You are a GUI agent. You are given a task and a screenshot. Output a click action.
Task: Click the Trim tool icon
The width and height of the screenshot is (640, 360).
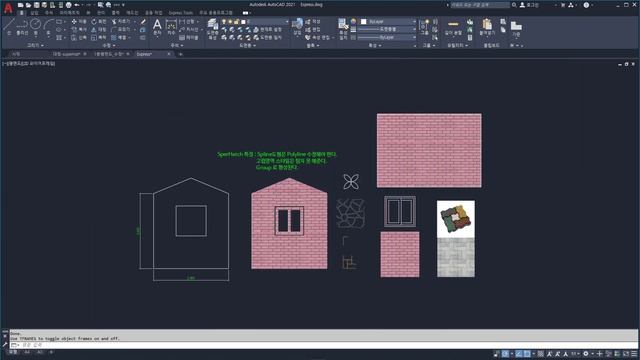[114, 22]
